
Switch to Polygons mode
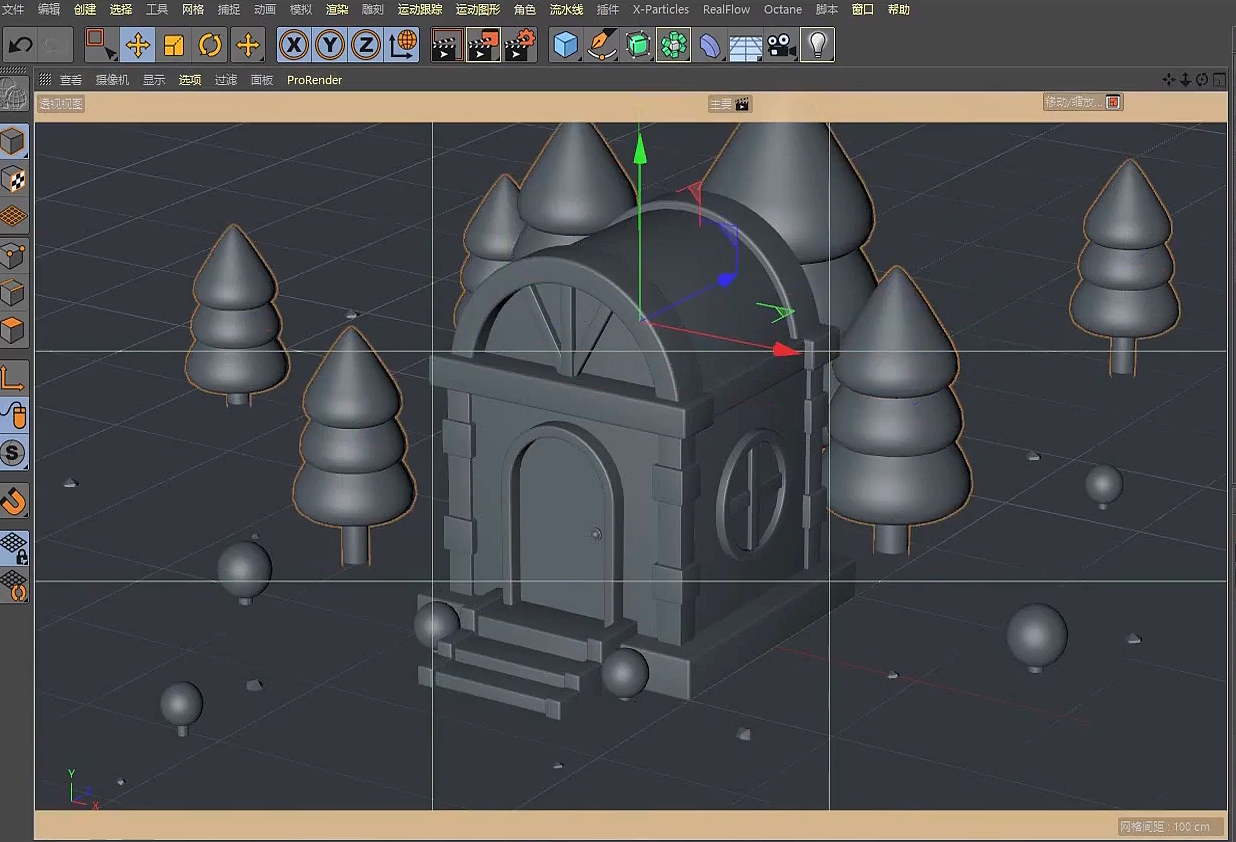(x=14, y=329)
